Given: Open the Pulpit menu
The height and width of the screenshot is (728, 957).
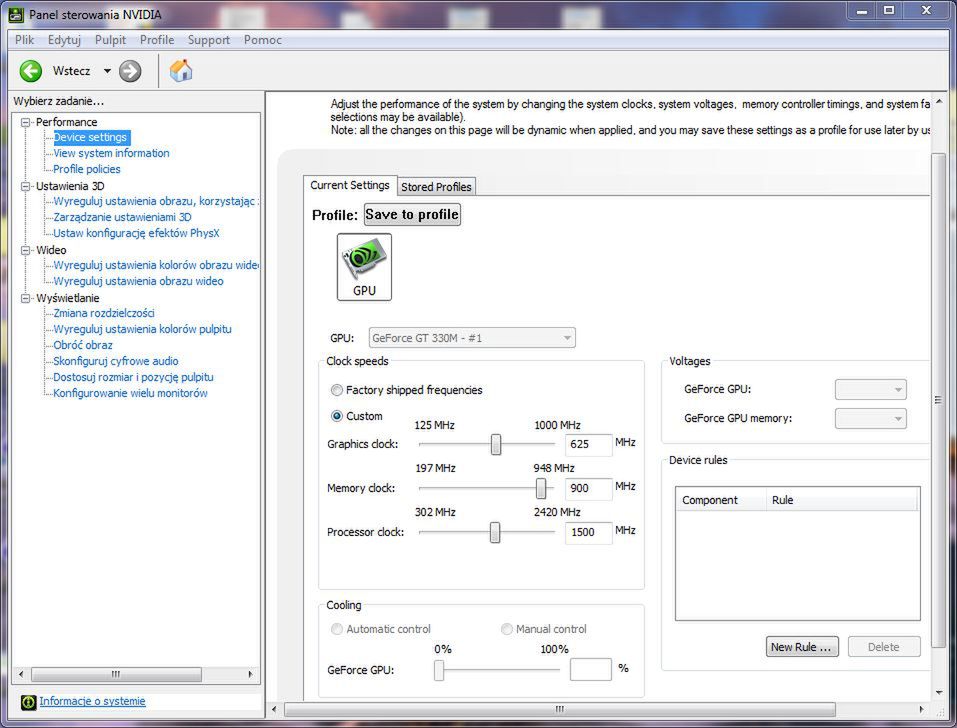Looking at the screenshot, I should [x=110, y=40].
